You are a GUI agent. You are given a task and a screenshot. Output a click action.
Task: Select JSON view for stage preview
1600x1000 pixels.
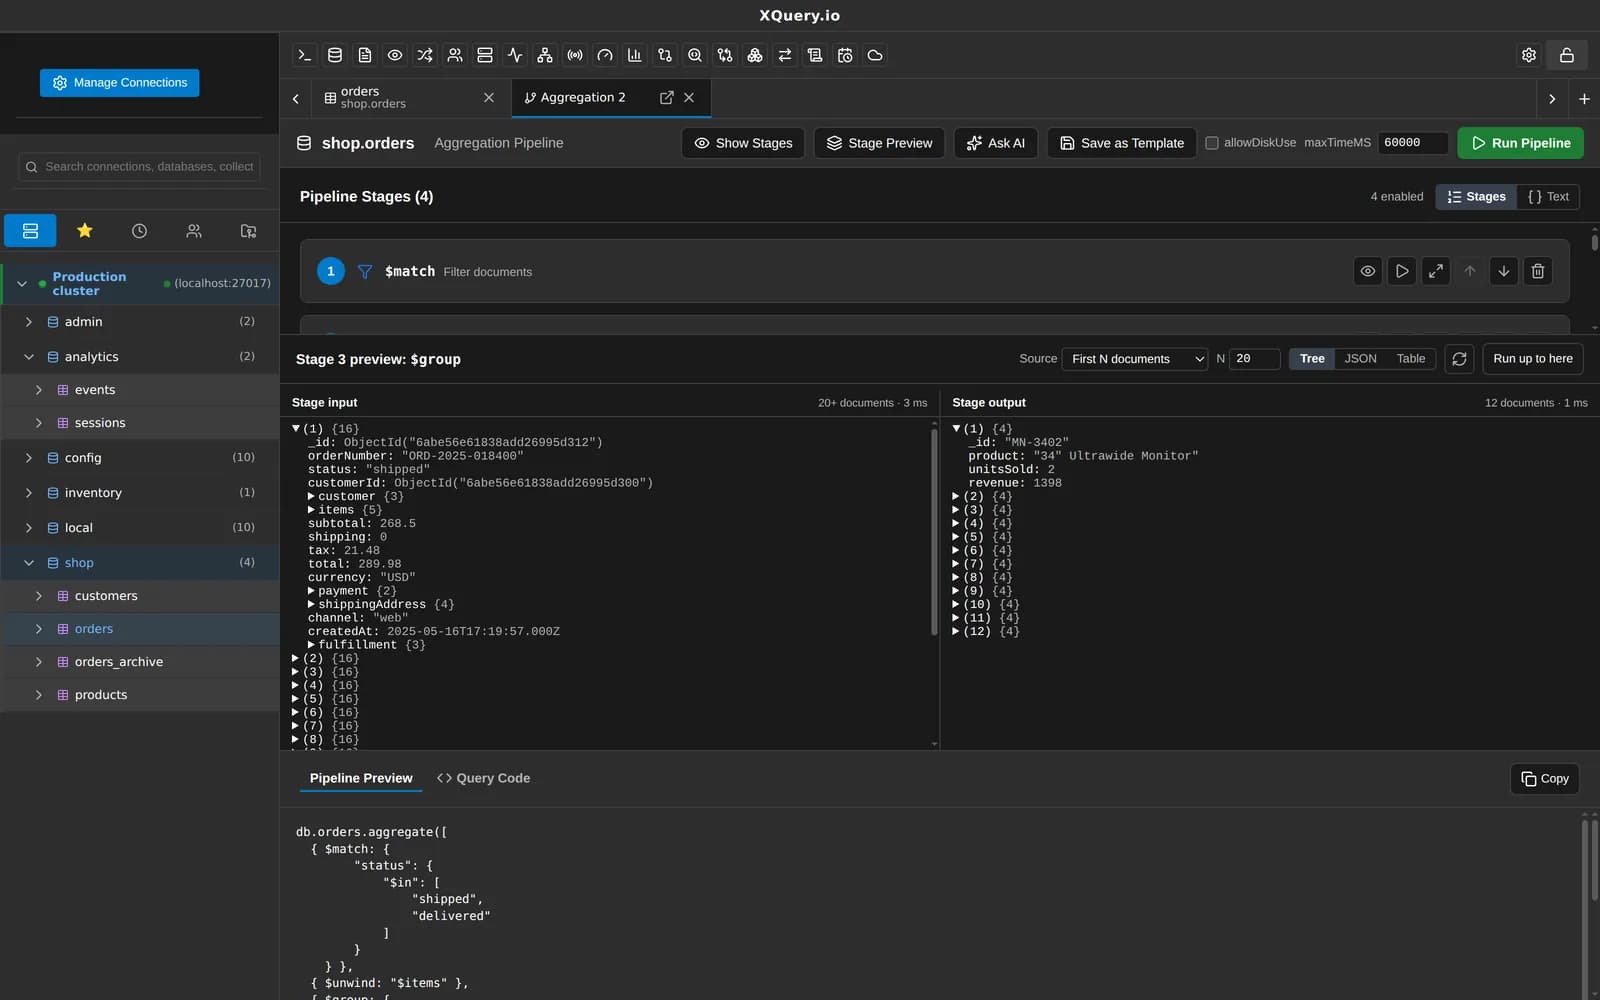pos(1360,359)
